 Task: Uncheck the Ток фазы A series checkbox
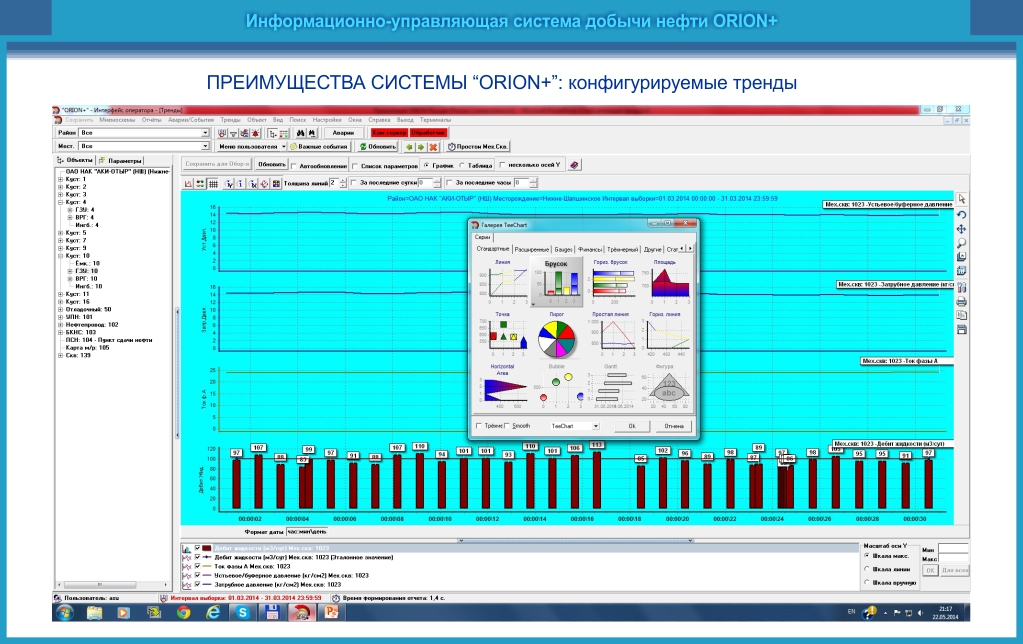(197, 566)
